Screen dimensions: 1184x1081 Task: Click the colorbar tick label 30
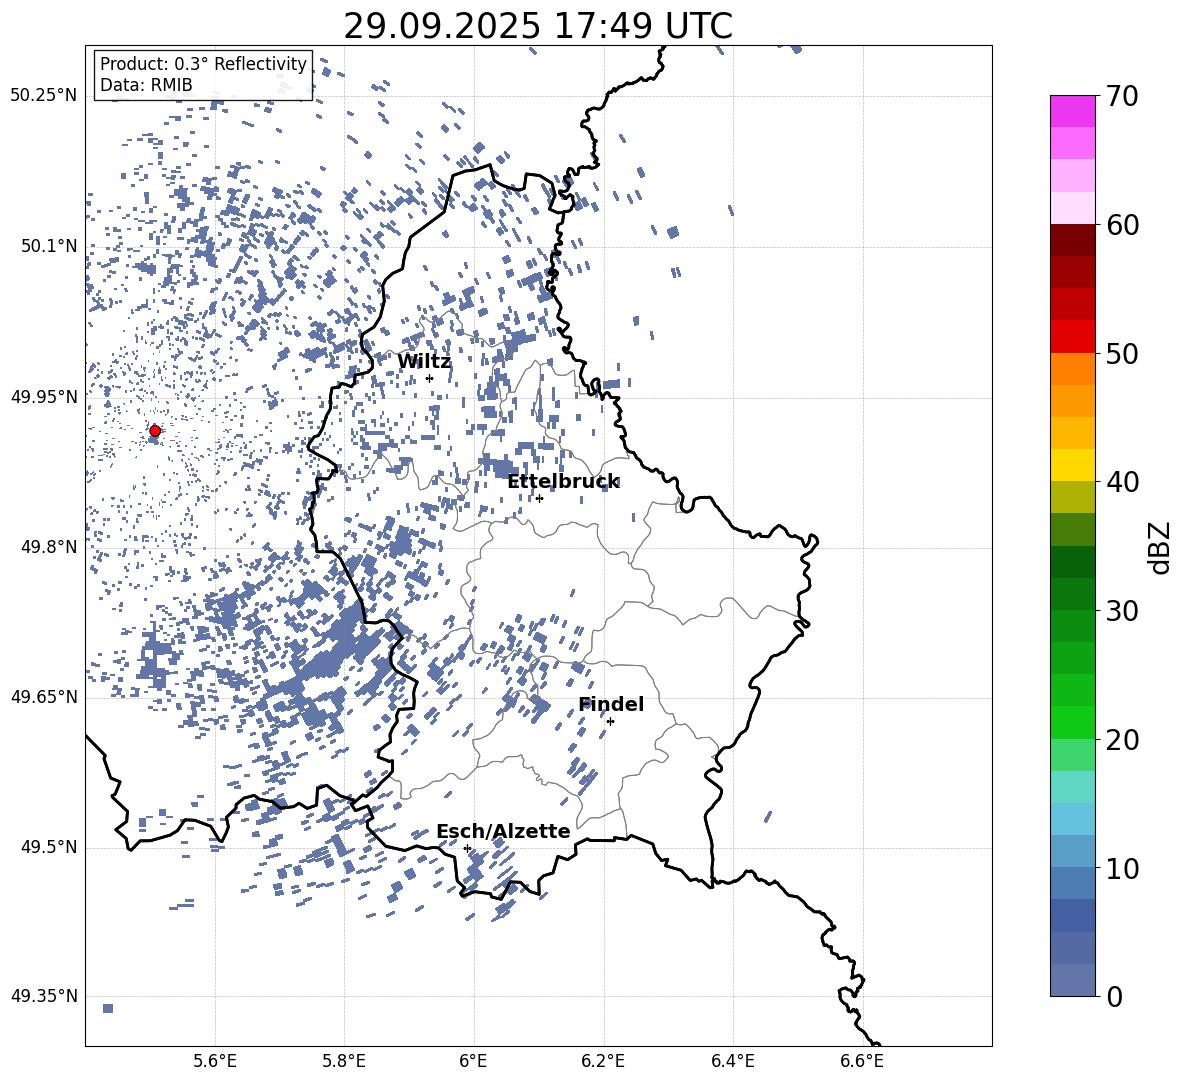(x=1122, y=611)
